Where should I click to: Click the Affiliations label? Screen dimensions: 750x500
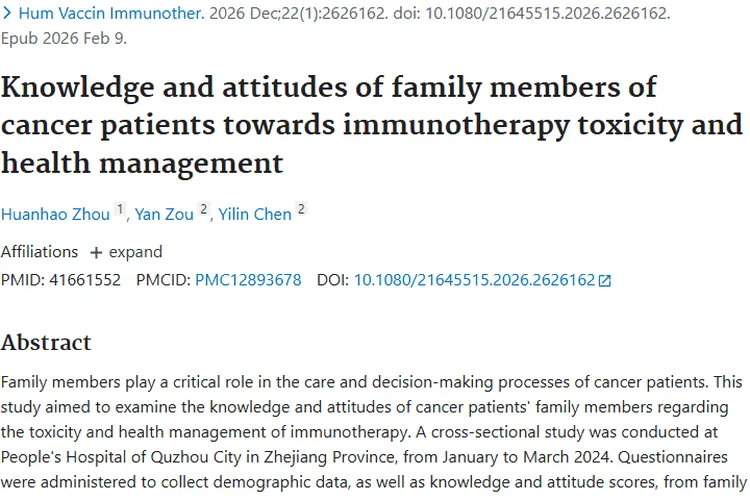39,252
